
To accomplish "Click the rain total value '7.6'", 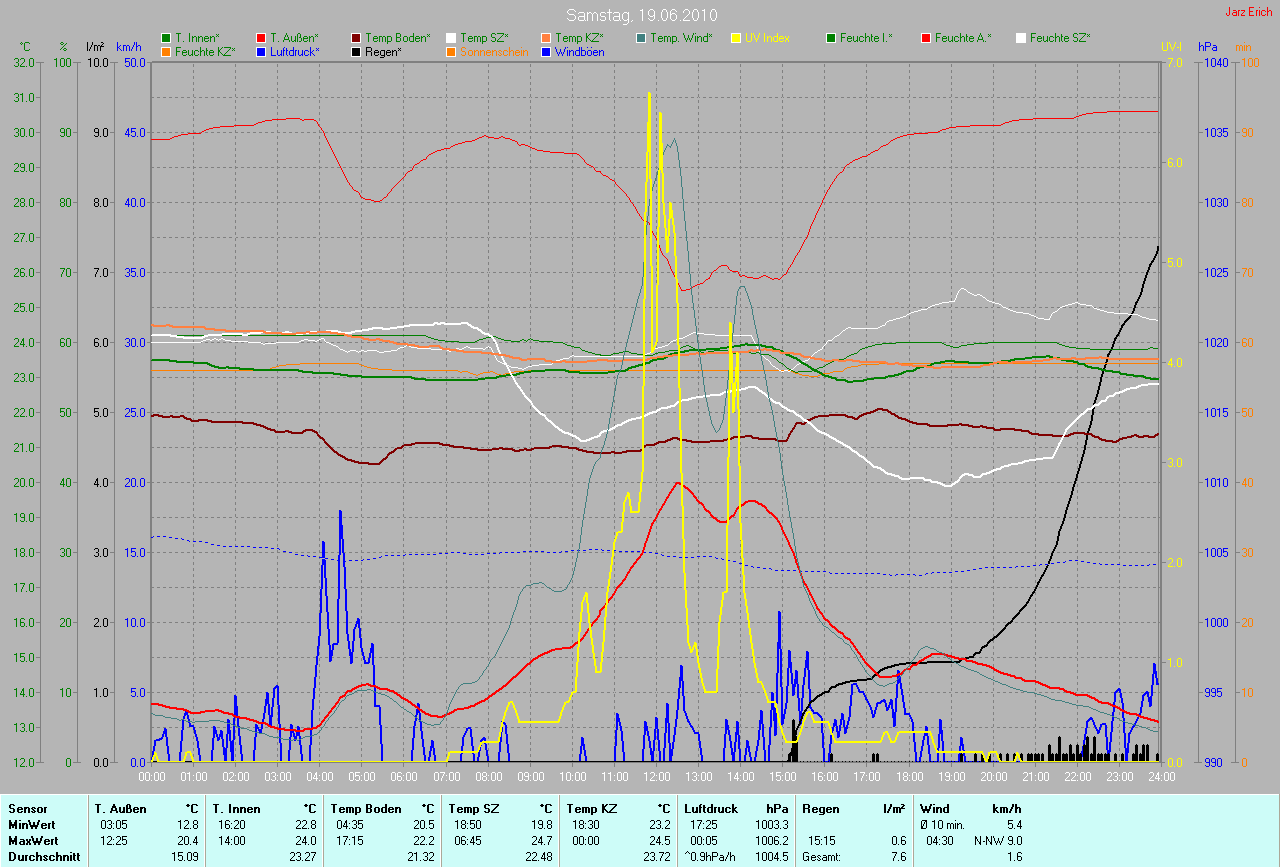I will click(897, 857).
